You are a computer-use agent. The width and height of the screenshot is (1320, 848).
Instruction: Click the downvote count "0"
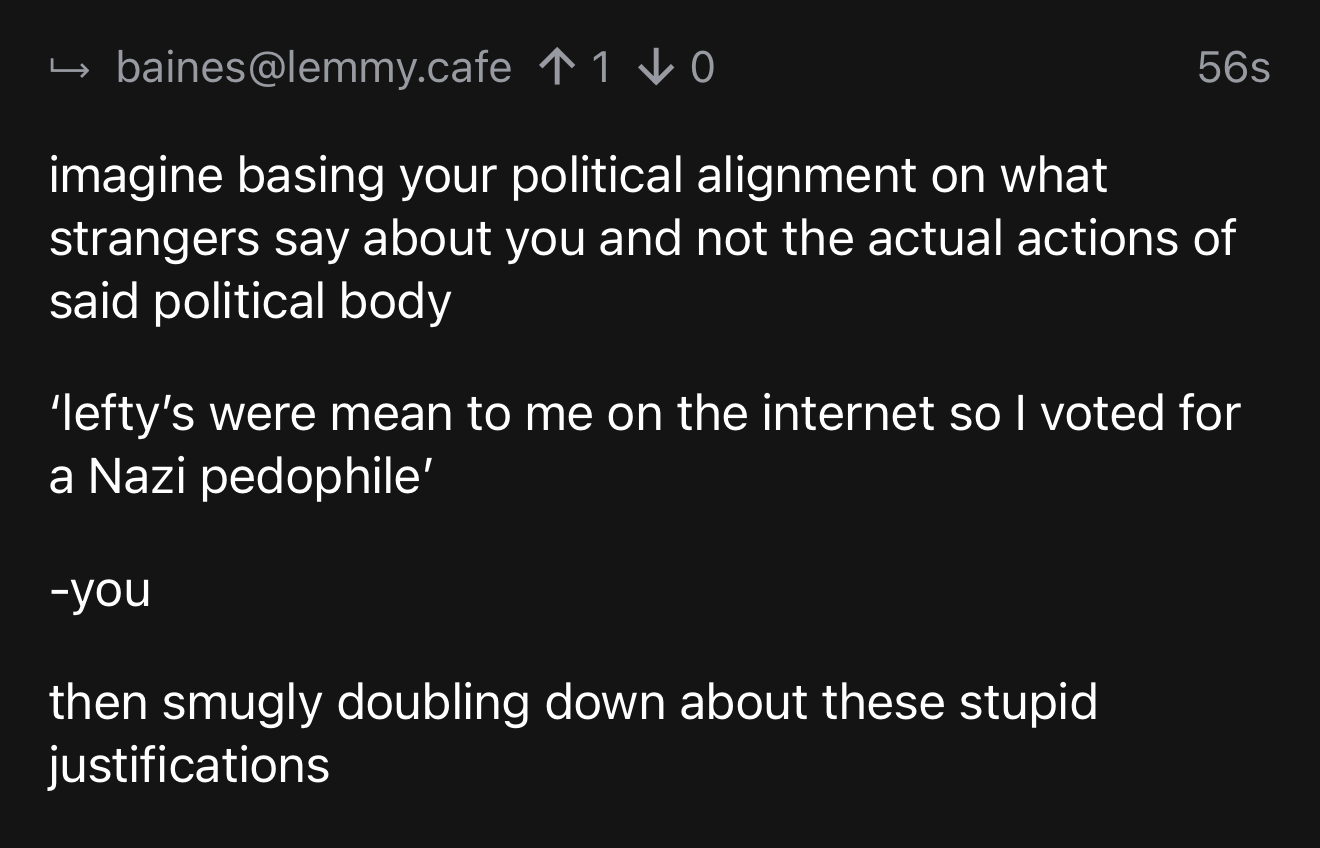click(702, 68)
